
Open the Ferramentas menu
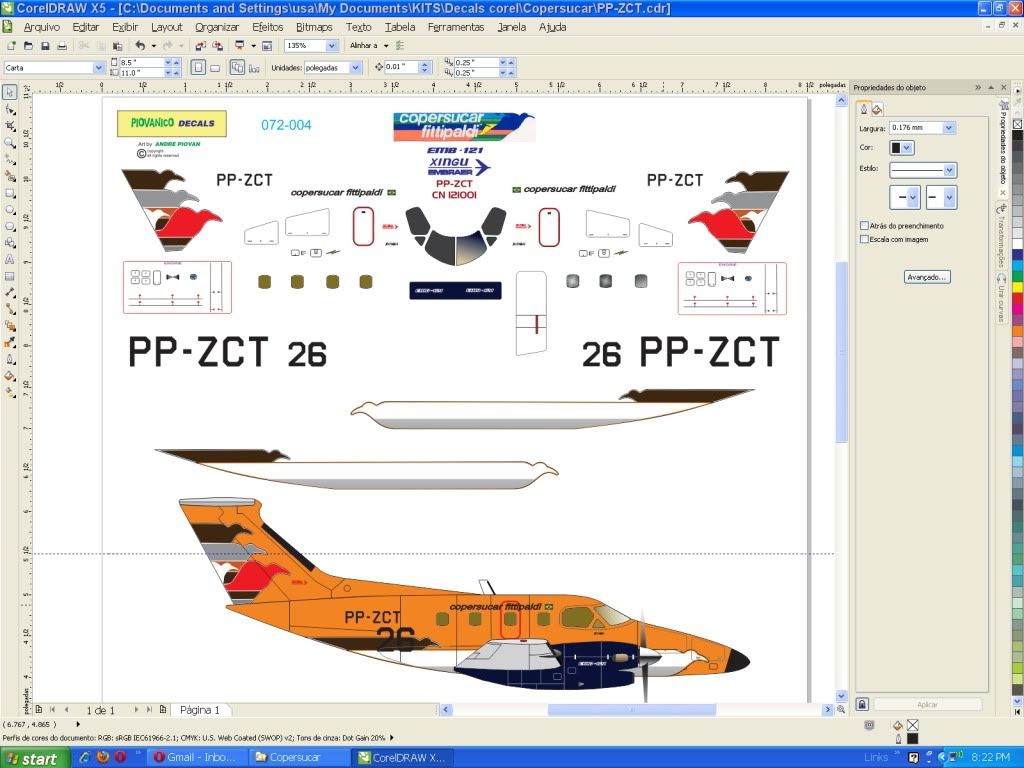point(456,27)
